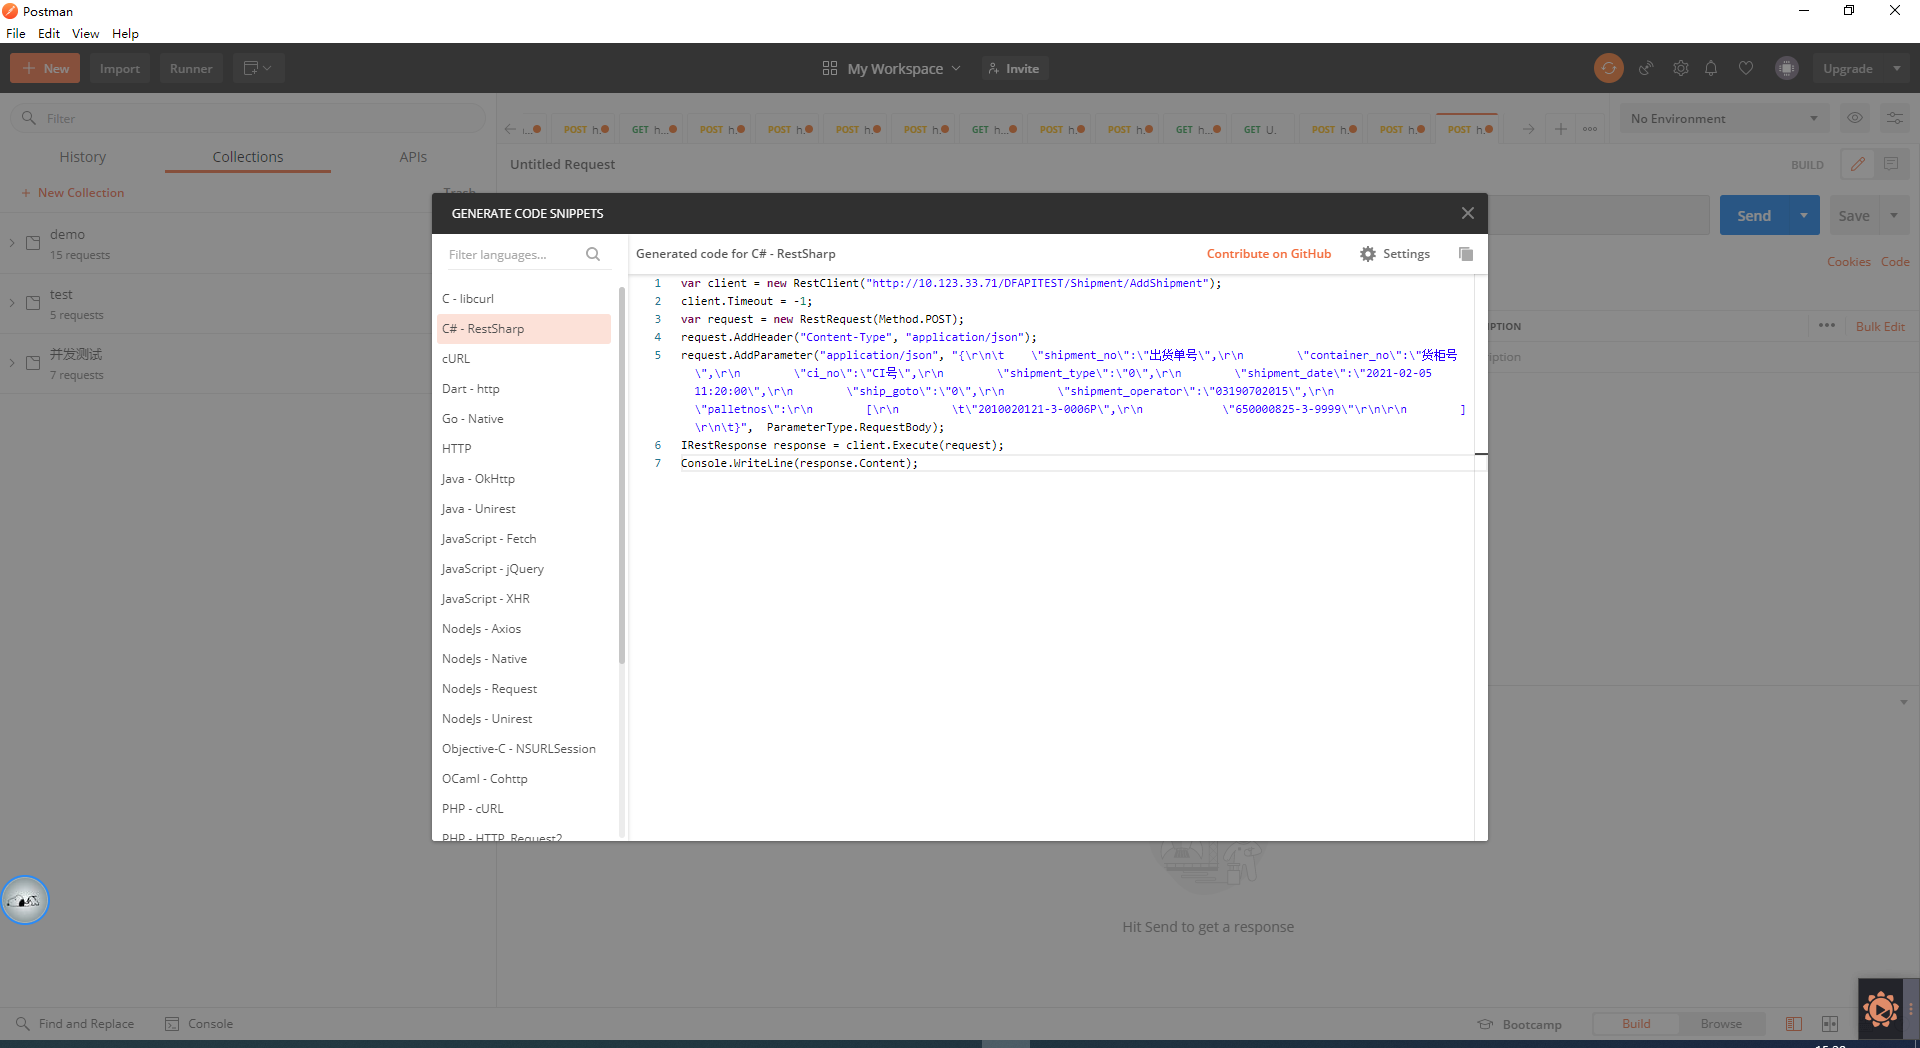Select Java - OkHttp language
Image resolution: width=1920 pixels, height=1048 pixels.
(523, 478)
